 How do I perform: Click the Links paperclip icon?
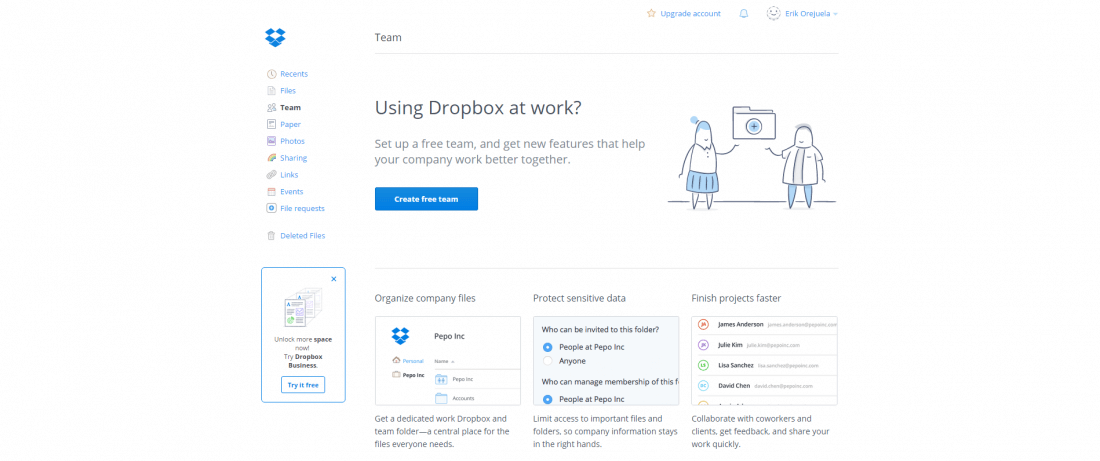click(x=271, y=175)
